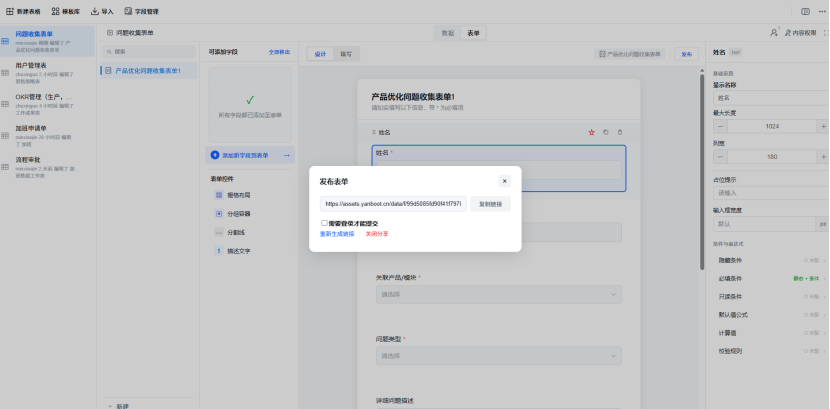Select the 设计 design tab
This screenshot has height=409, width=830.
point(320,54)
